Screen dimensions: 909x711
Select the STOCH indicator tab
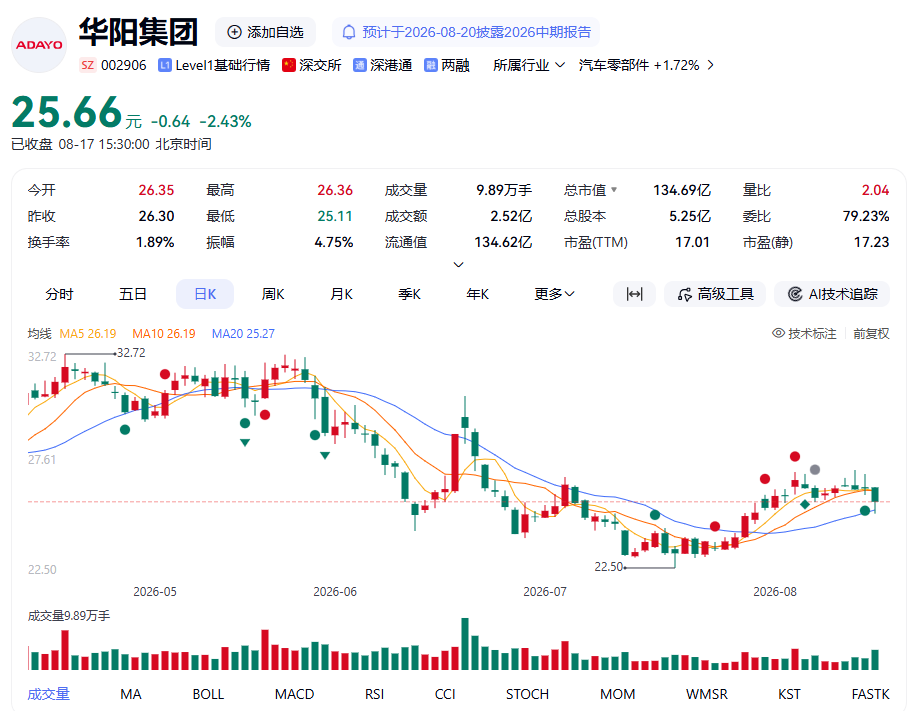pyautogui.click(x=528, y=694)
